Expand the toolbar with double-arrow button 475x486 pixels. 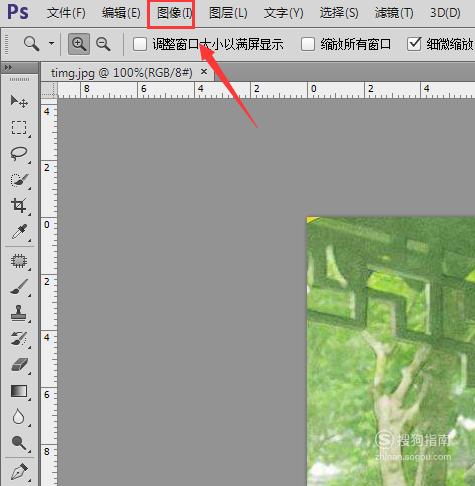[x=9, y=68]
